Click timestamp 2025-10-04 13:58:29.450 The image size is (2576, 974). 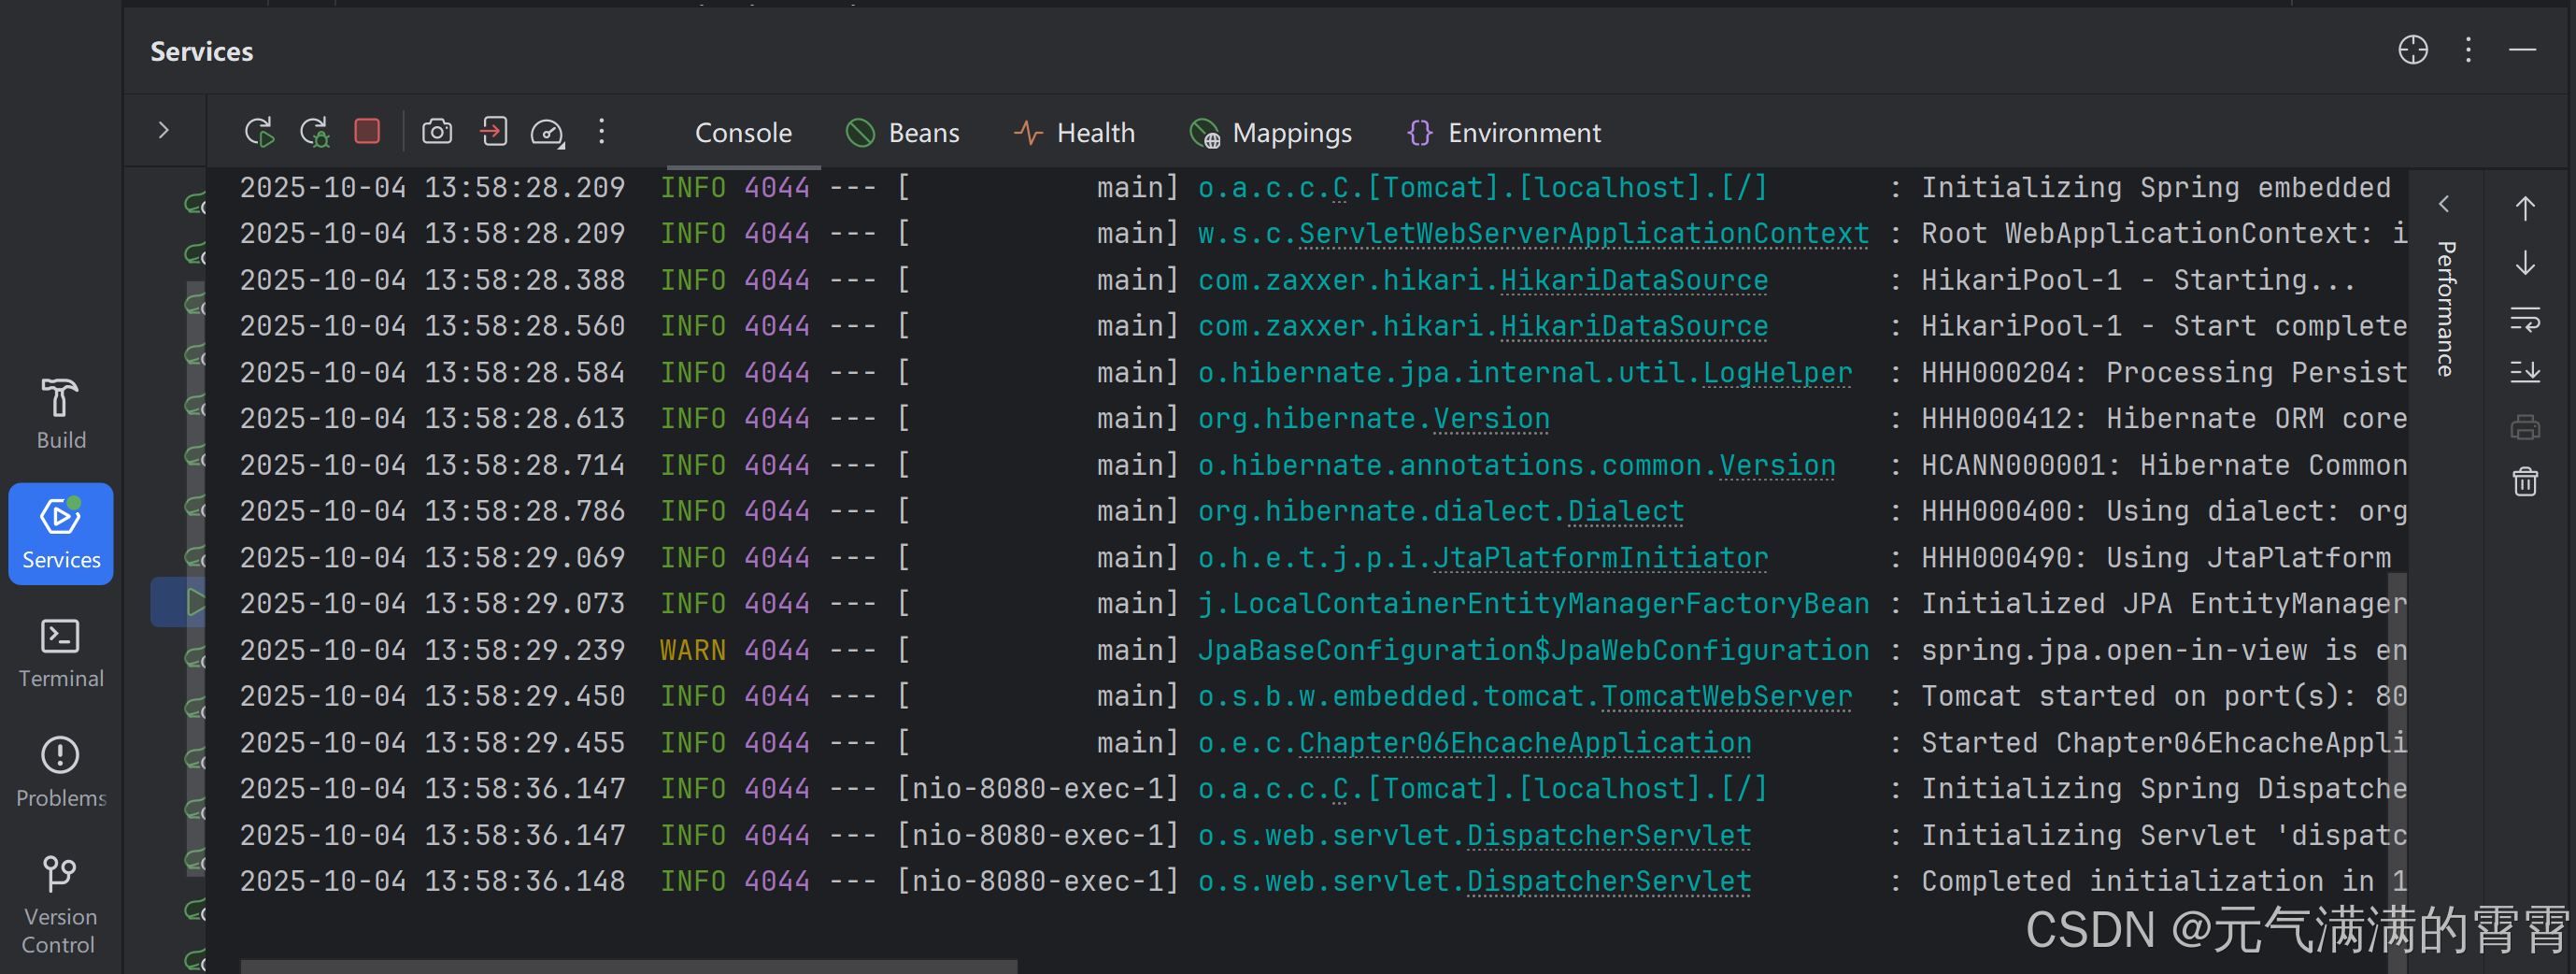[x=432, y=696]
